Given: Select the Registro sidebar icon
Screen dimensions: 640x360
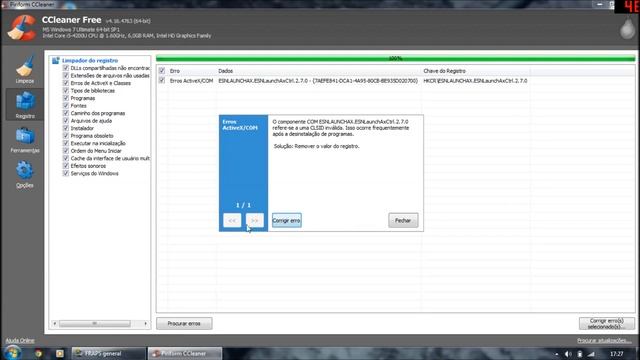Looking at the screenshot, I should point(24,104).
